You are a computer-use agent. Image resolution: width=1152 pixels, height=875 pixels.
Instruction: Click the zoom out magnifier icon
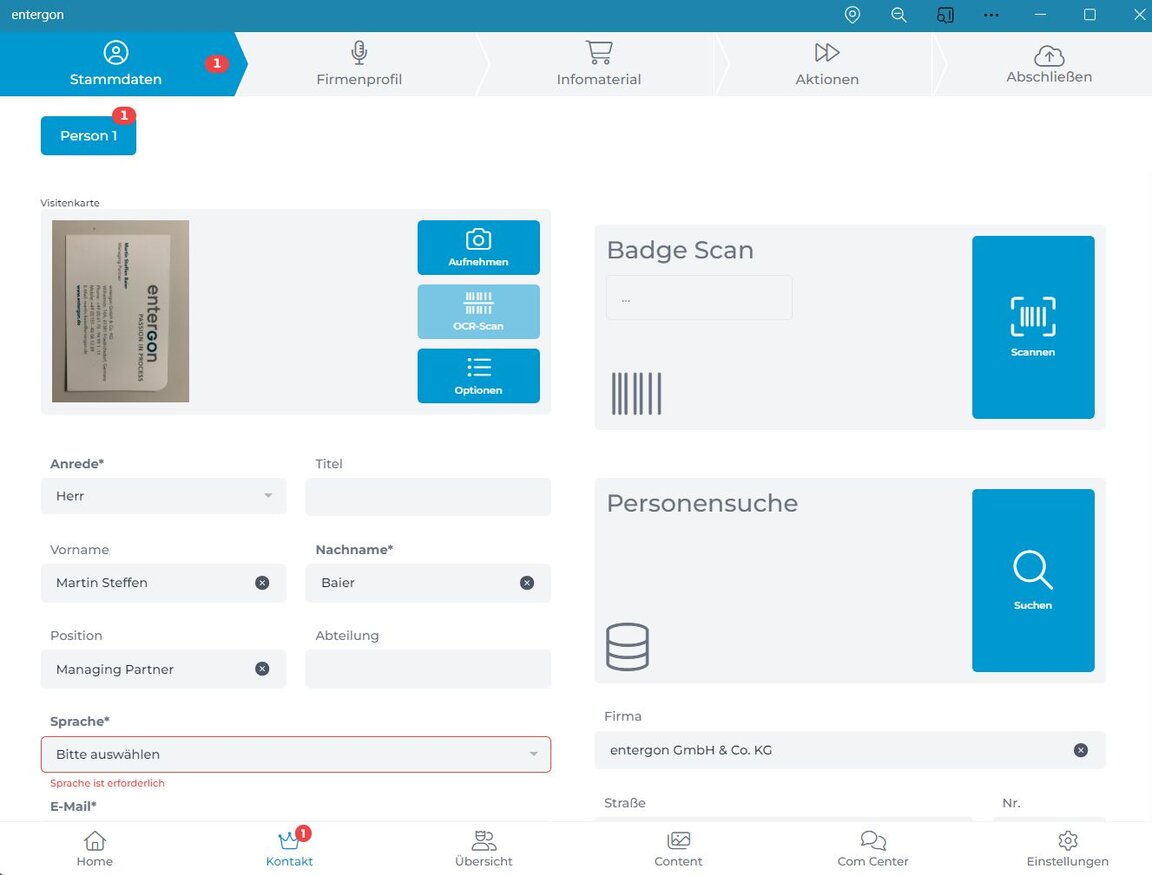coord(899,15)
